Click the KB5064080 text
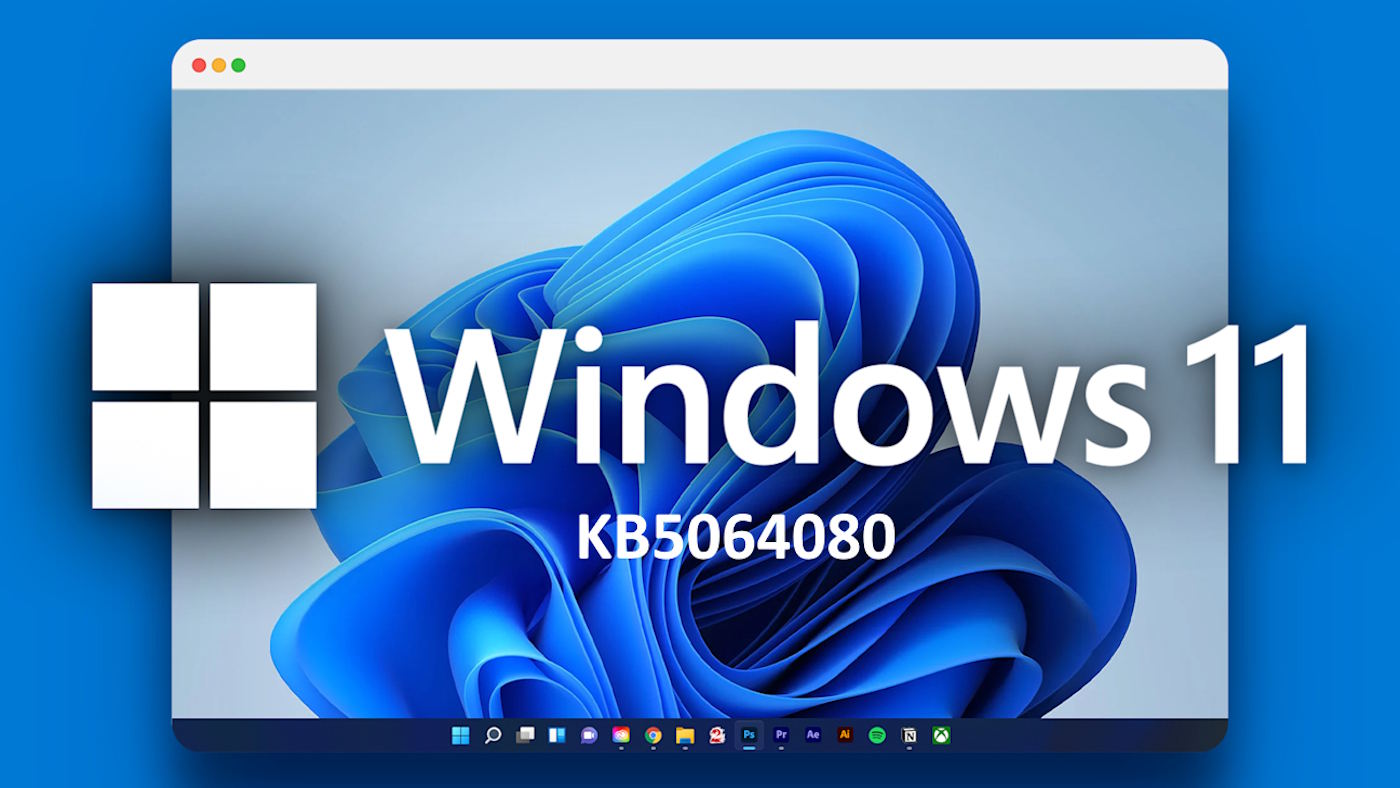This screenshot has height=788, width=1400. tap(735, 538)
